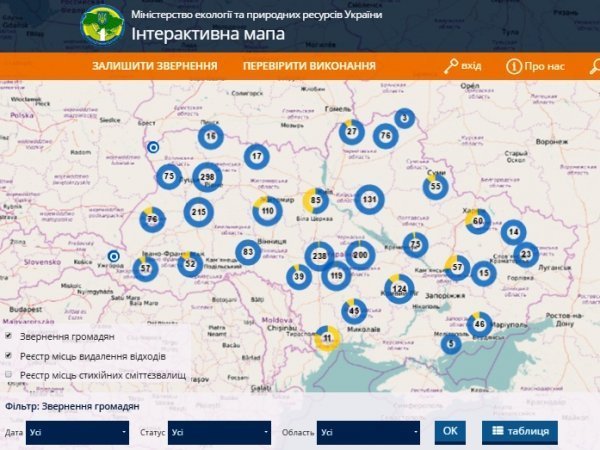Click the Інтерактивна мапа title
Image resolution: width=600 pixels, height=450 pixels.
click(x=208, y=35)
